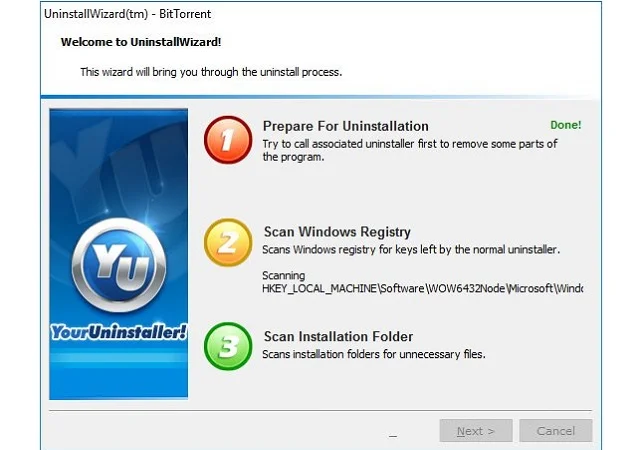Viewport: 640px width, 450px height.
Task: Click the Welcome to UninstallWizard! header
Action: coord(141,42)
